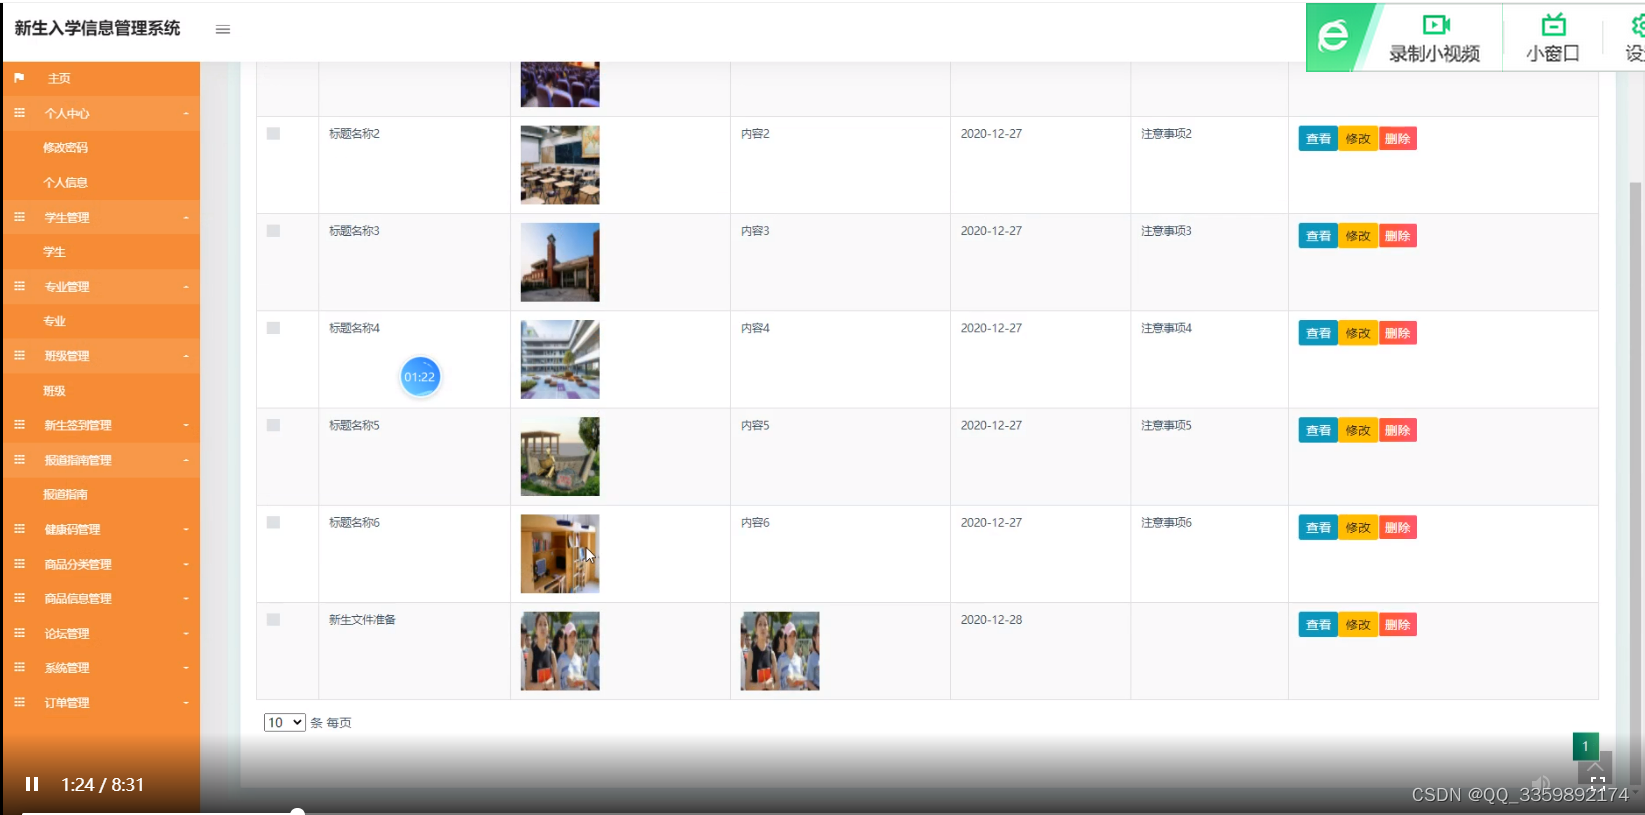
Task: Toggle fullscreen for the video
Action: tap(1597, 783)
